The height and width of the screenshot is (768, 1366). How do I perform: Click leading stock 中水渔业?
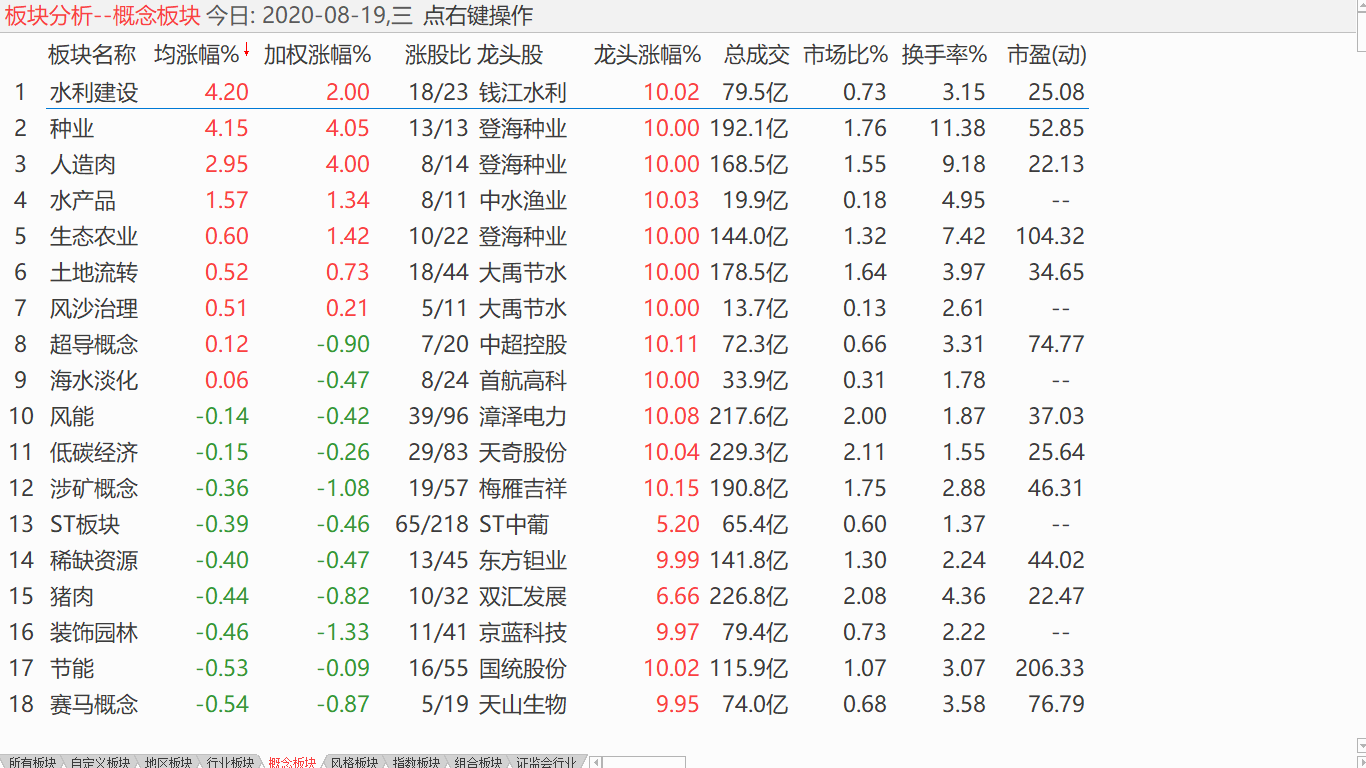[523, 201]
